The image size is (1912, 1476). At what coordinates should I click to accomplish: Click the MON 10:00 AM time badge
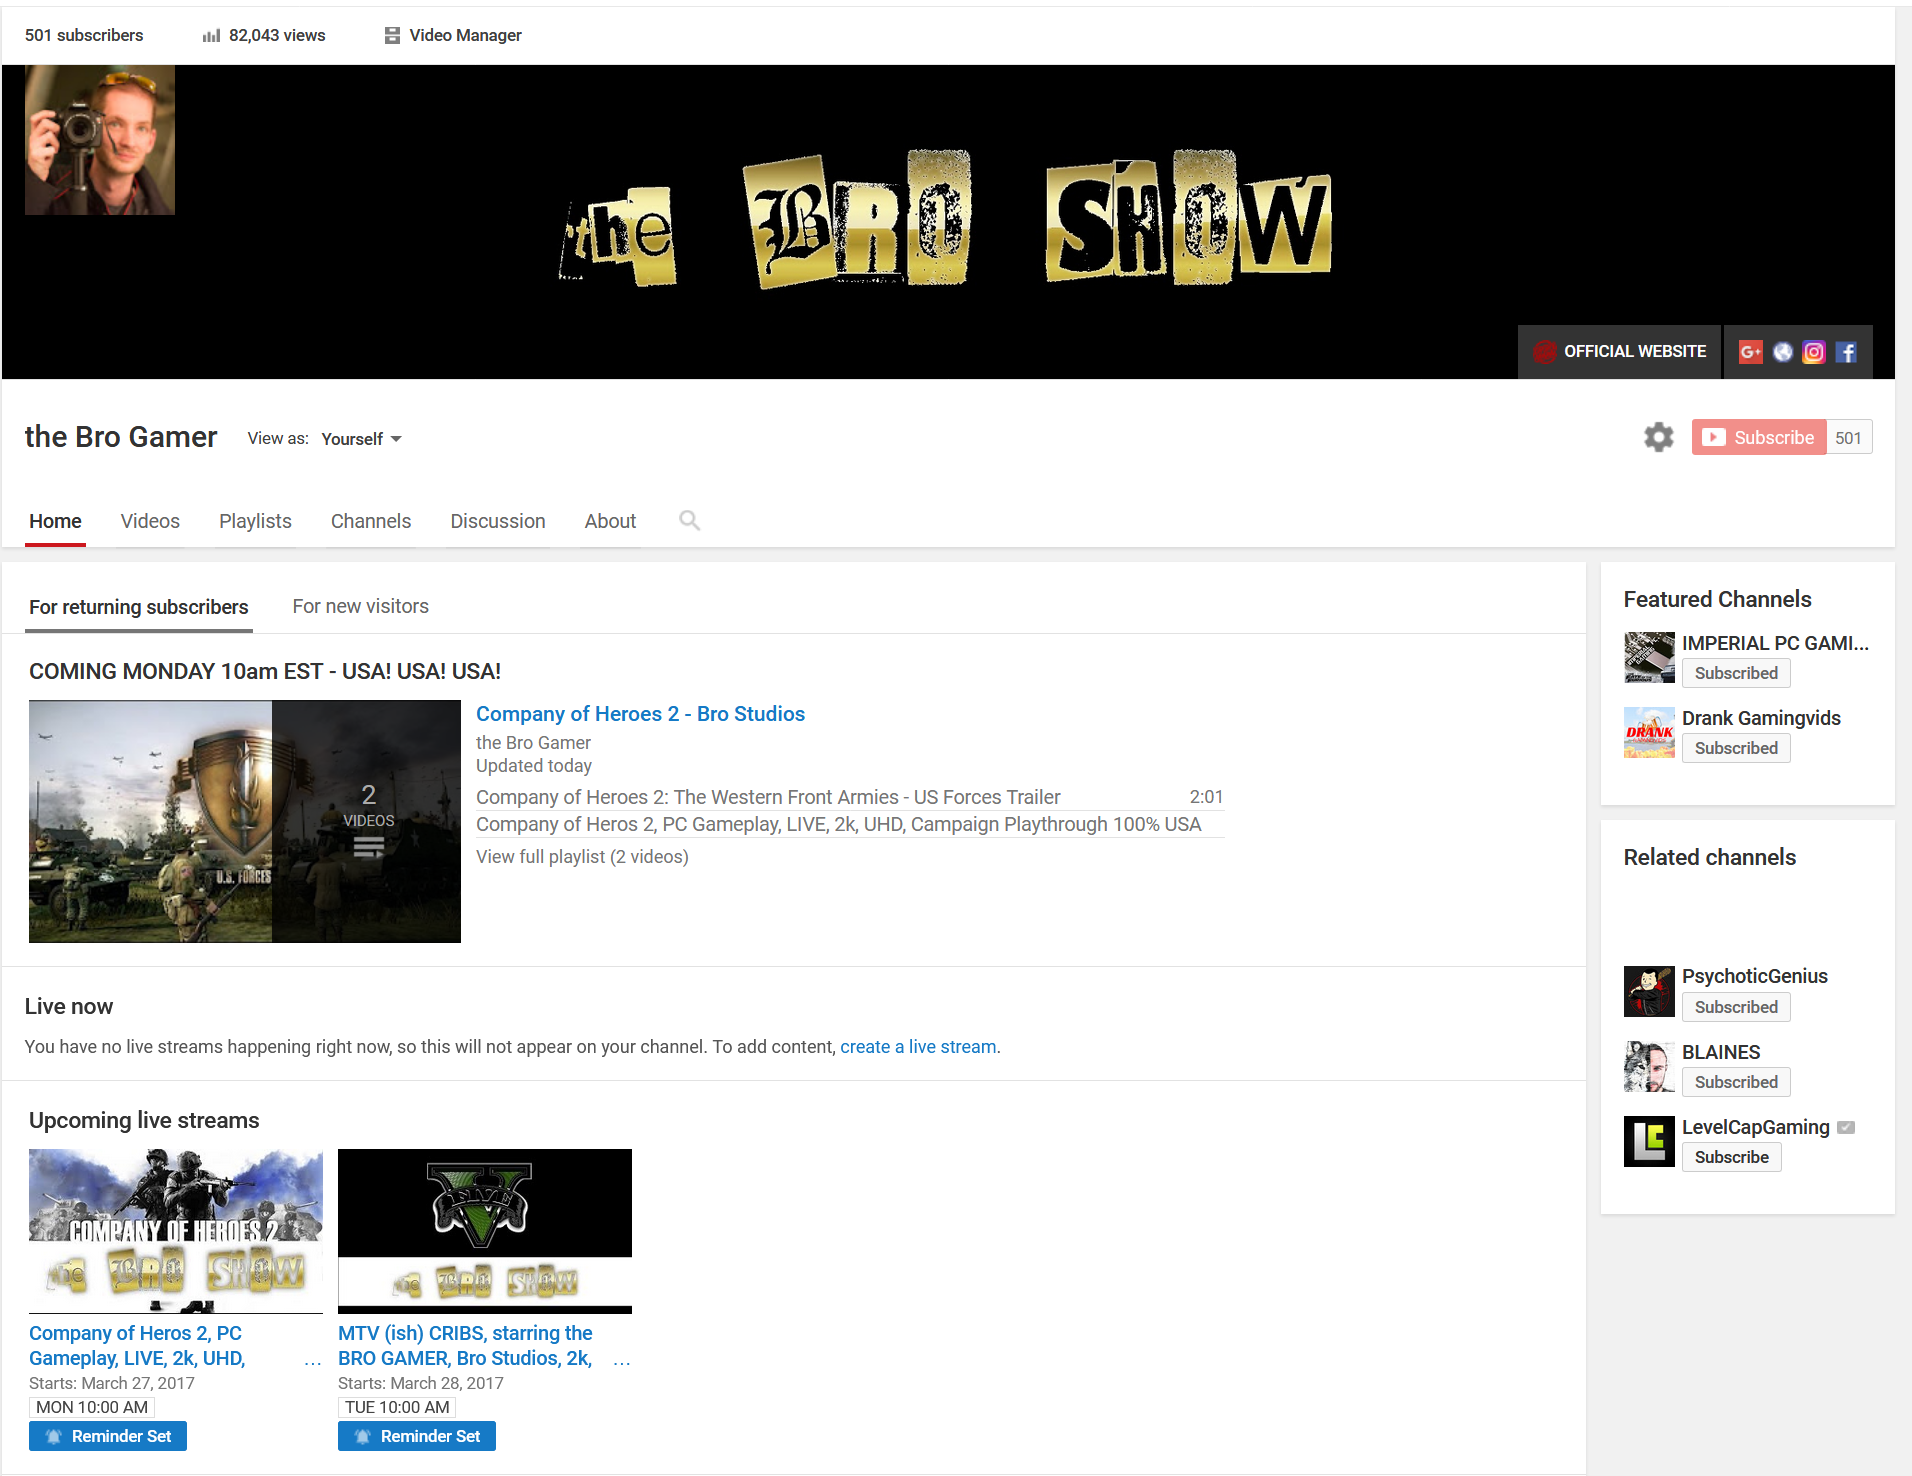(x=92, y=1407)
